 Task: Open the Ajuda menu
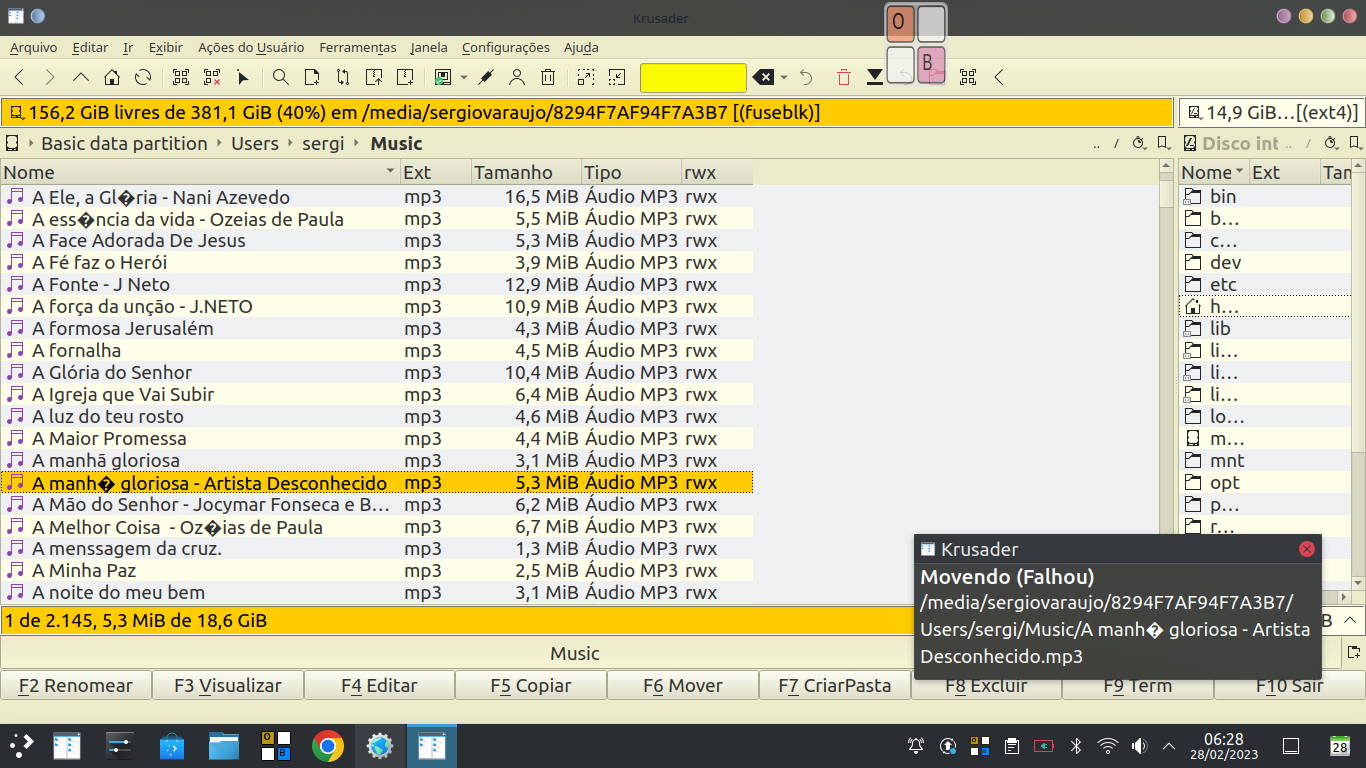tap(581, 47)
